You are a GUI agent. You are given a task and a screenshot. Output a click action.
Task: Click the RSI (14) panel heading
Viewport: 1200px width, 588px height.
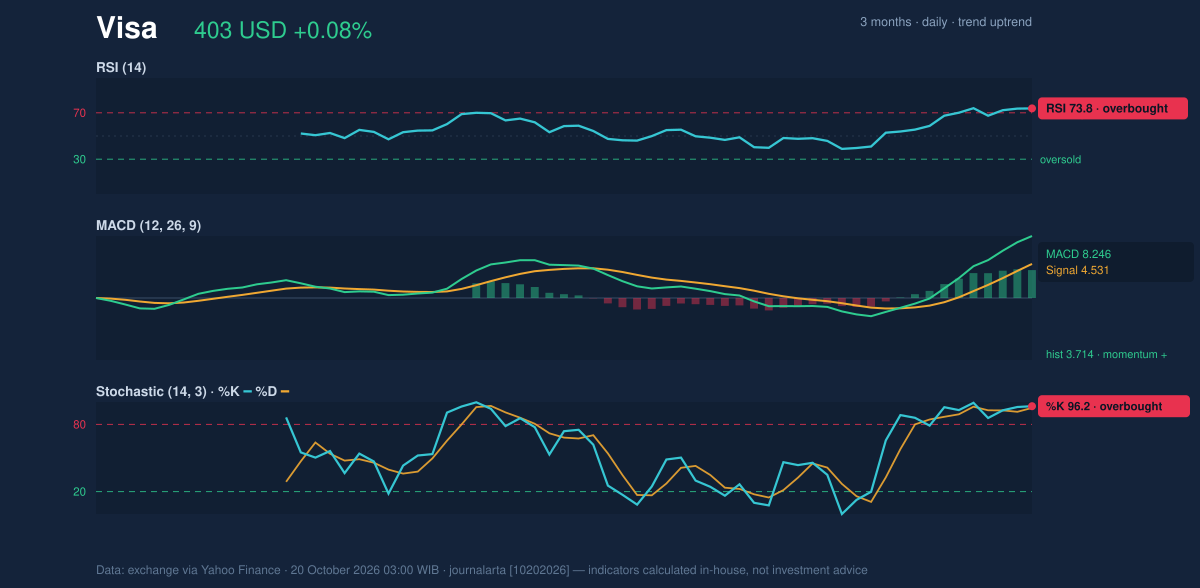[x=121, y=68]
